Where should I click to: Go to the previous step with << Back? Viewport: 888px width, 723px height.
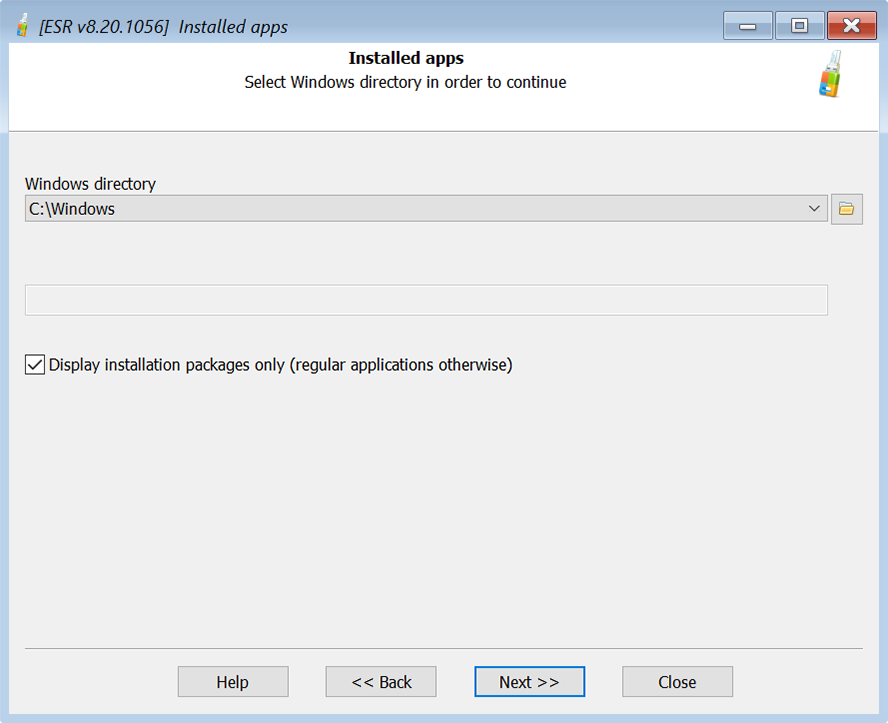coord(381,682)
